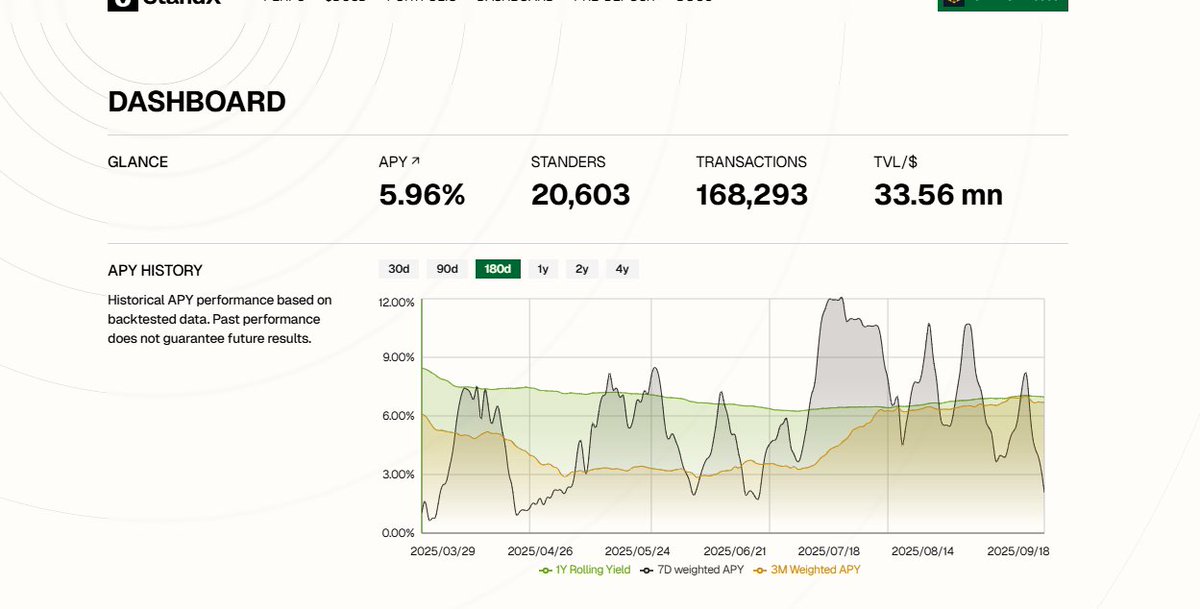1200x609 pixels.
Task: Click the 2025/05/24 date label
Action: click(x=636, y=551)
